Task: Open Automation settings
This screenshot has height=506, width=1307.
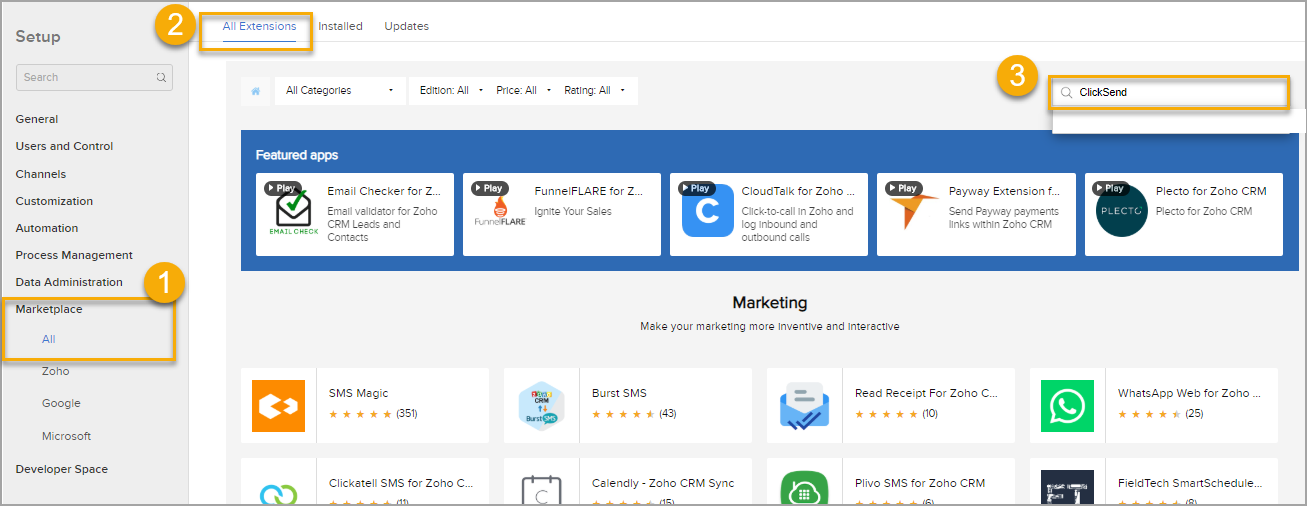Action: (x=46, y=228)
